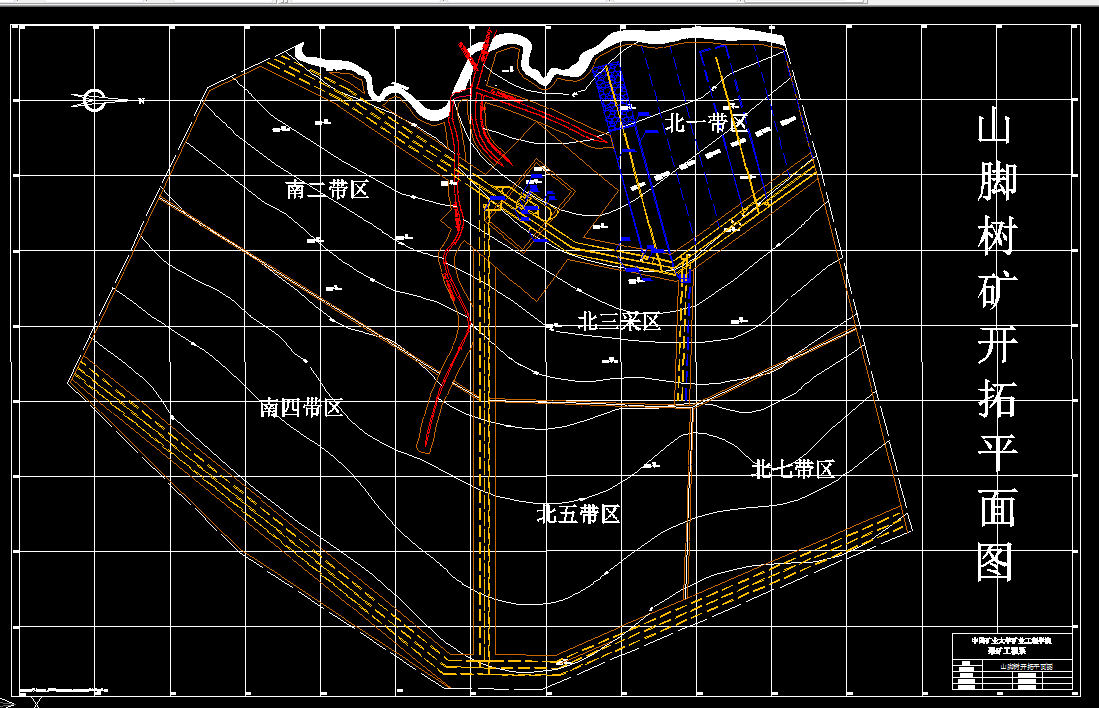The width and height of the screenshot is (1099, 708).
Task: Select the drawing name cell in title block
Action: coord(1026,667)
